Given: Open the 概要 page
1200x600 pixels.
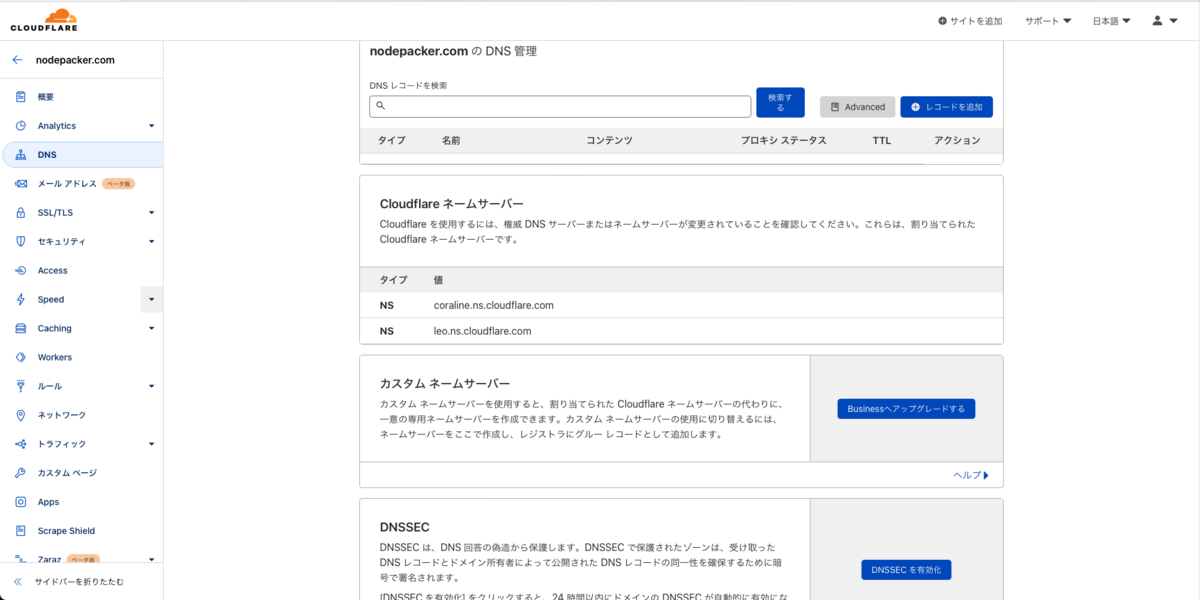Looking at the screenshot, I should click(x=46, y=97).
